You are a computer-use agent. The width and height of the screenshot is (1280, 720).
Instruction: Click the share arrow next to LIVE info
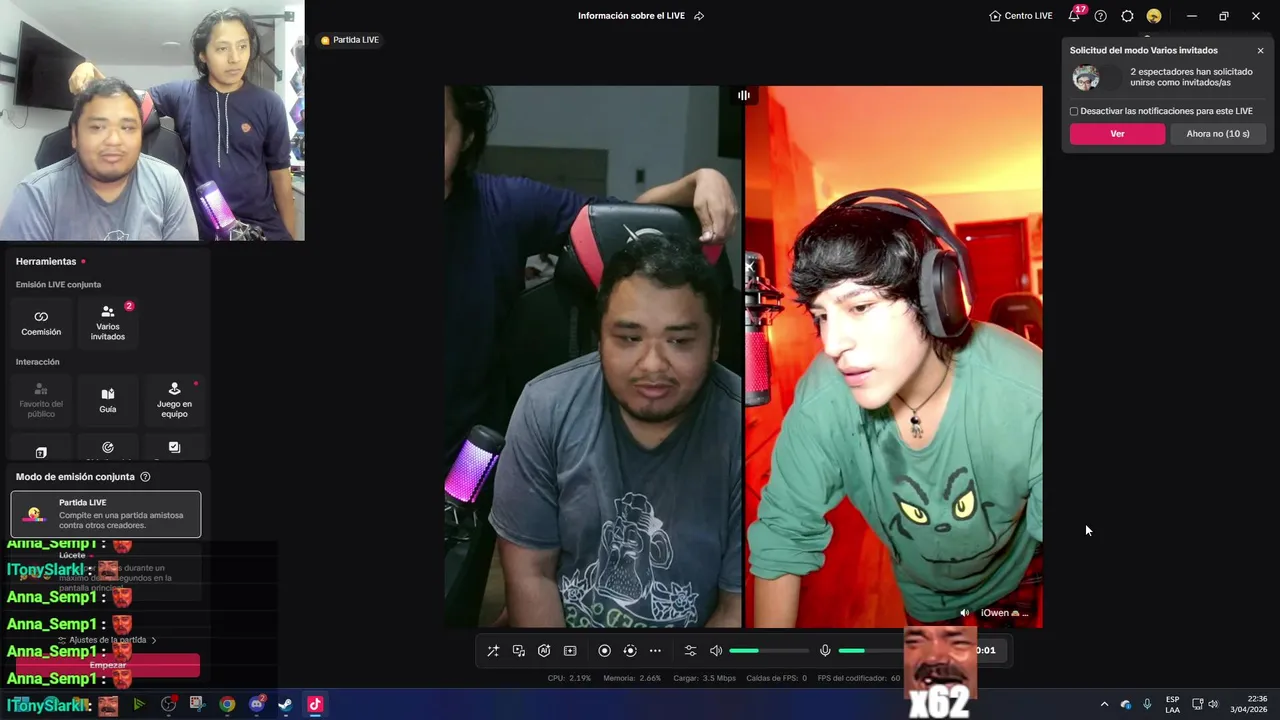pos(699,16)
